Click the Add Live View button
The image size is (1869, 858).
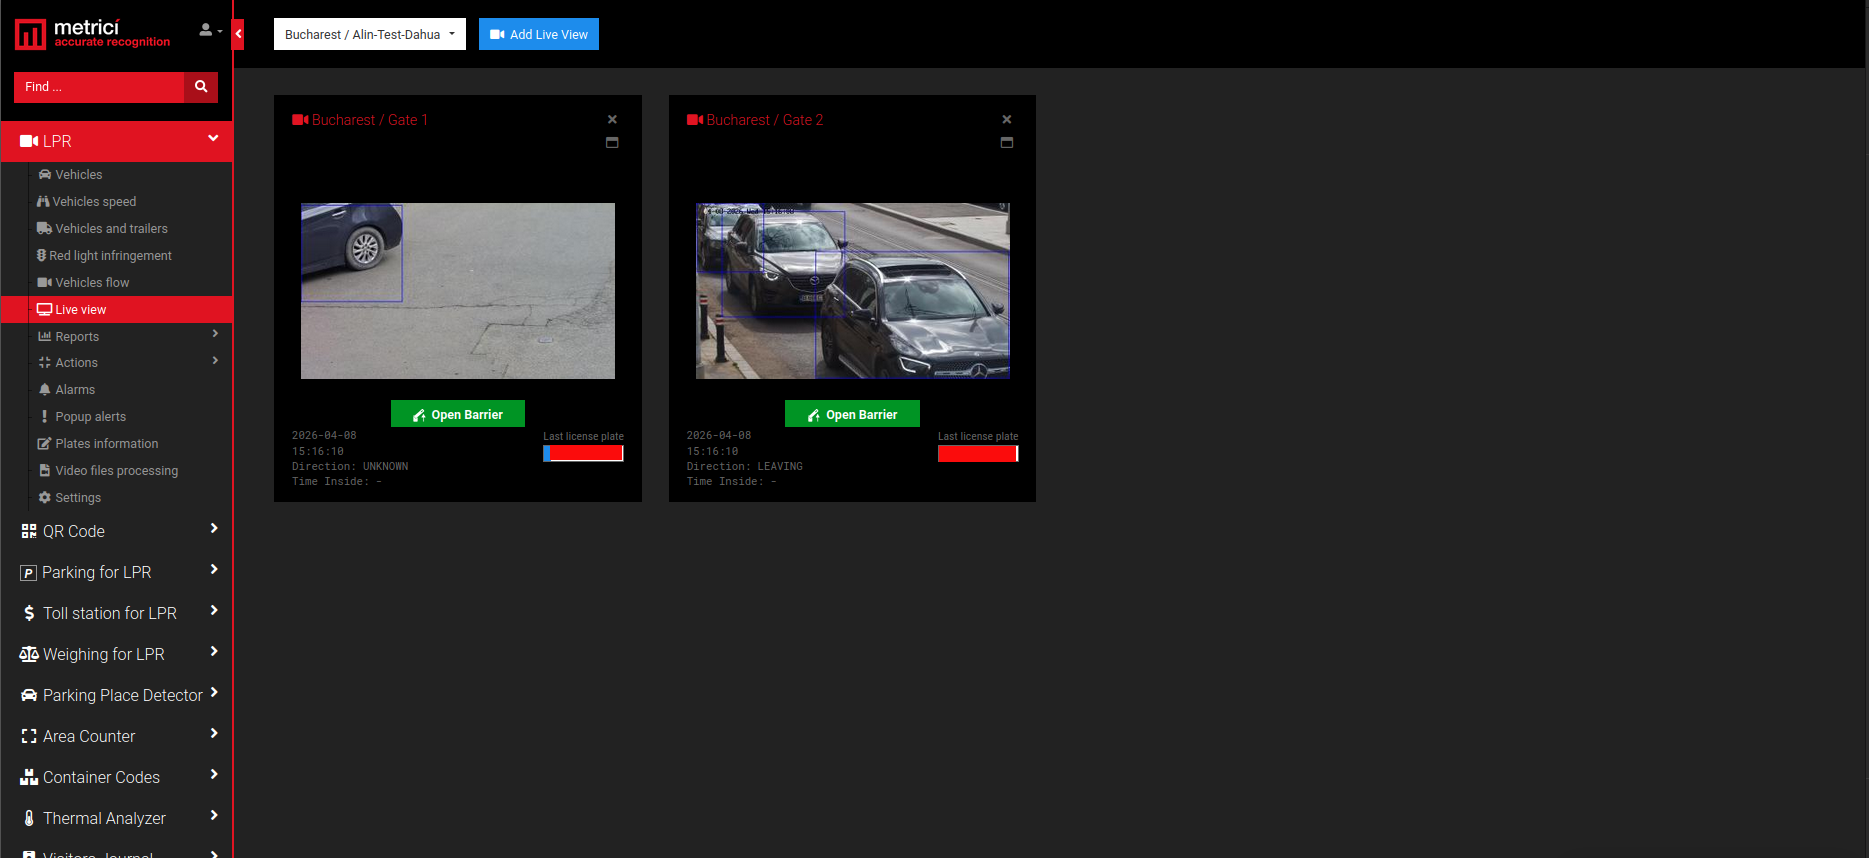click(539, 34)
